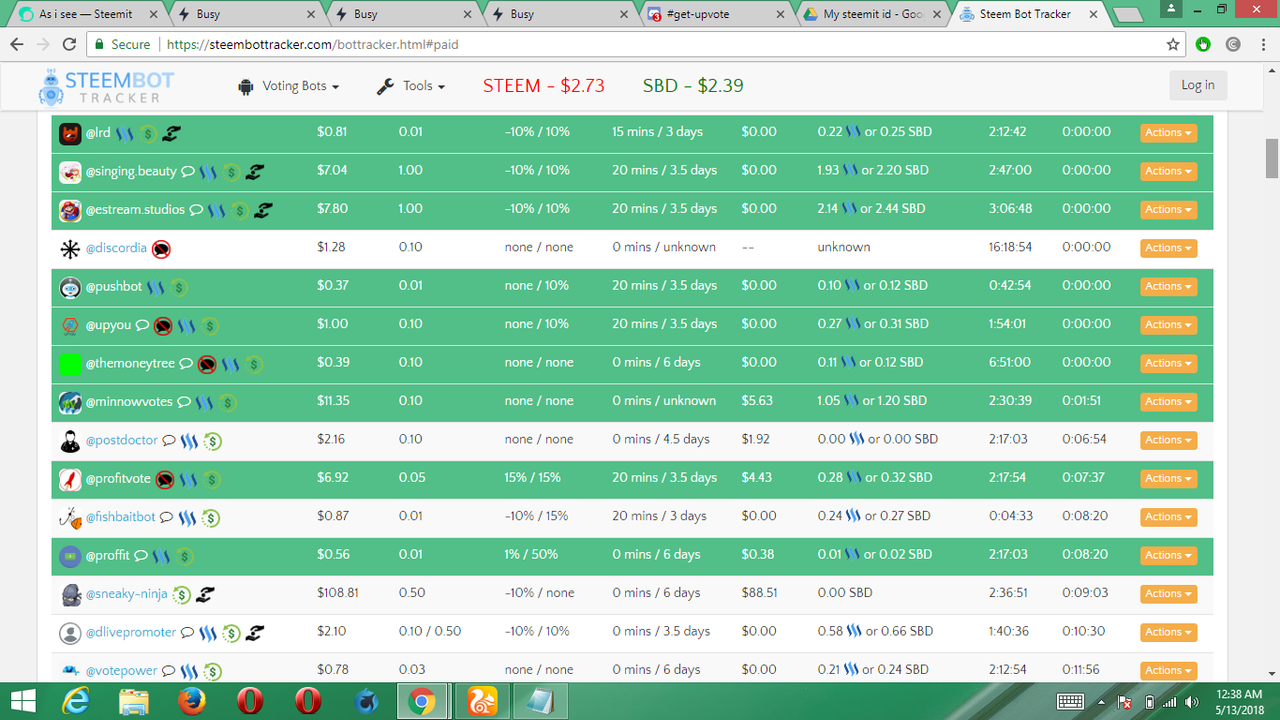
Task: Click the red banned icon beside @profitvote
Action: click(165, 479)
